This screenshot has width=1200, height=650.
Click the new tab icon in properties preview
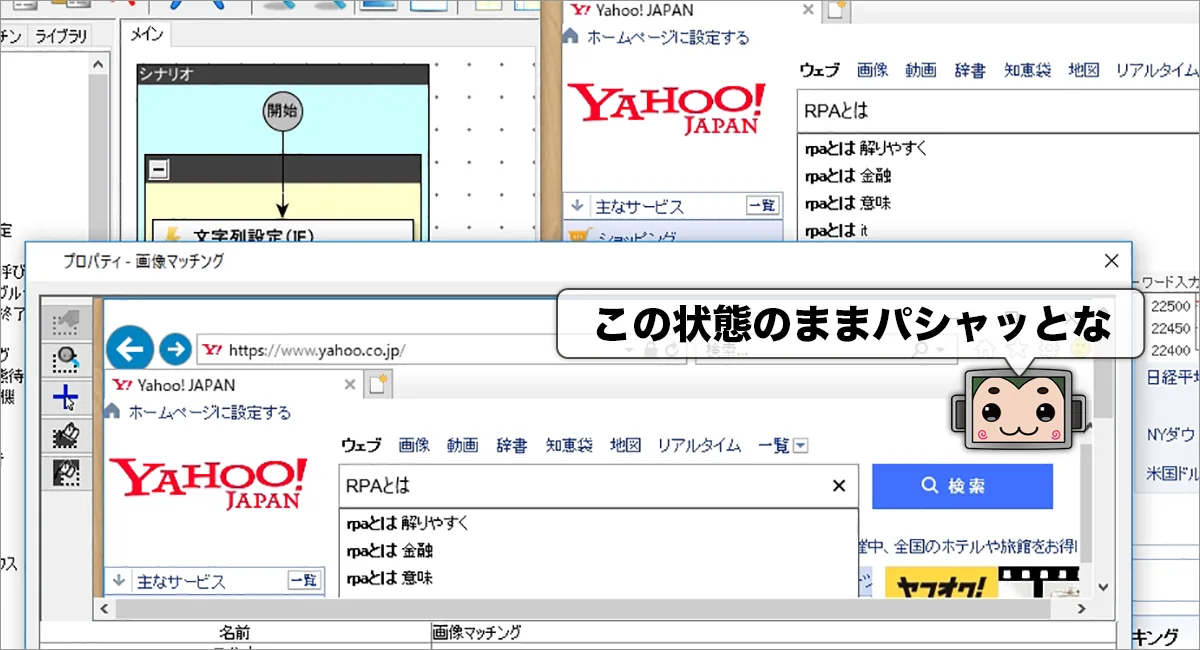pos(378,385)
